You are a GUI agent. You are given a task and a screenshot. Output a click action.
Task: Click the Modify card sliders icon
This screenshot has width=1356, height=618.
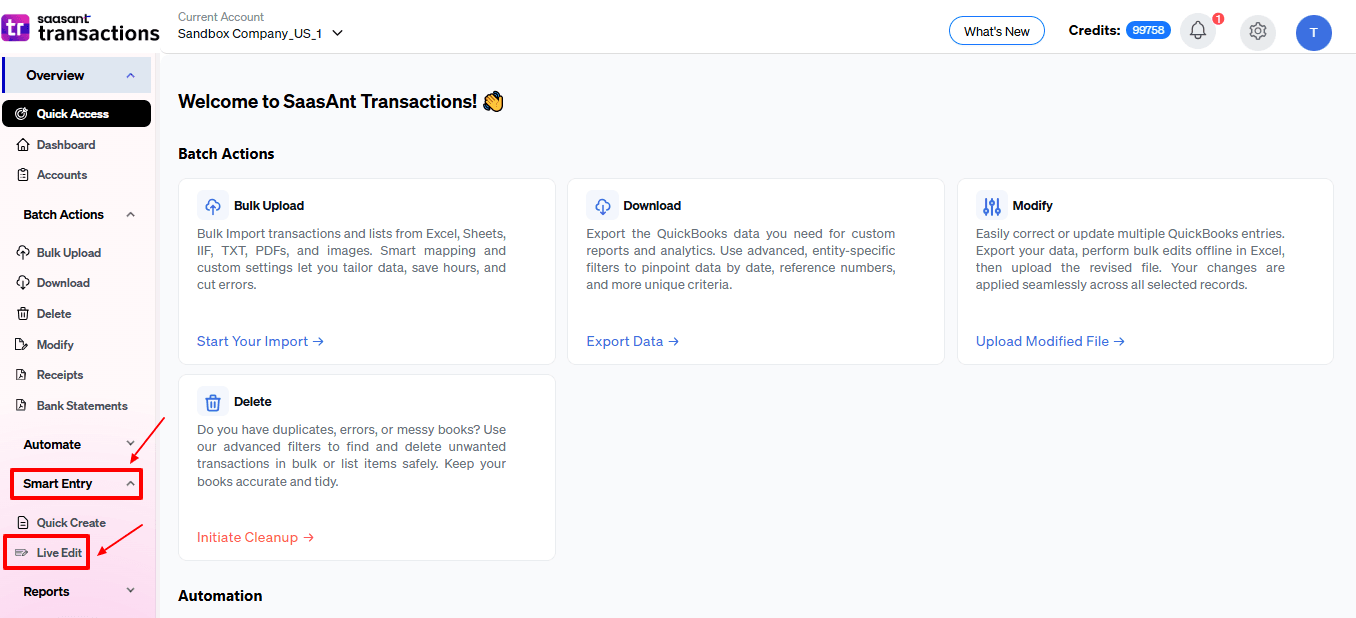pos(992,206)
